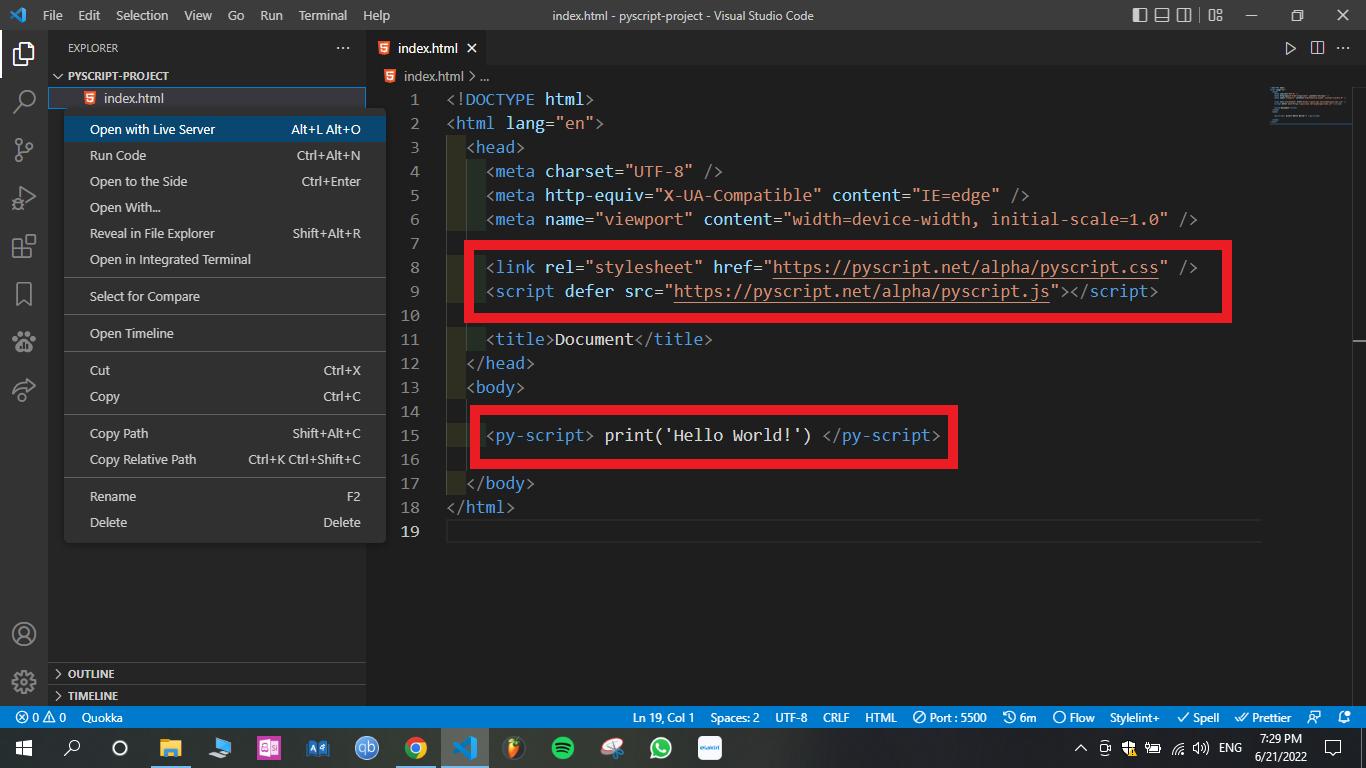Image resolution: width=1366 pixels, height=768 pixels.
Task: Click Ln 19, Col 1 to go to line
Action: 664,718
